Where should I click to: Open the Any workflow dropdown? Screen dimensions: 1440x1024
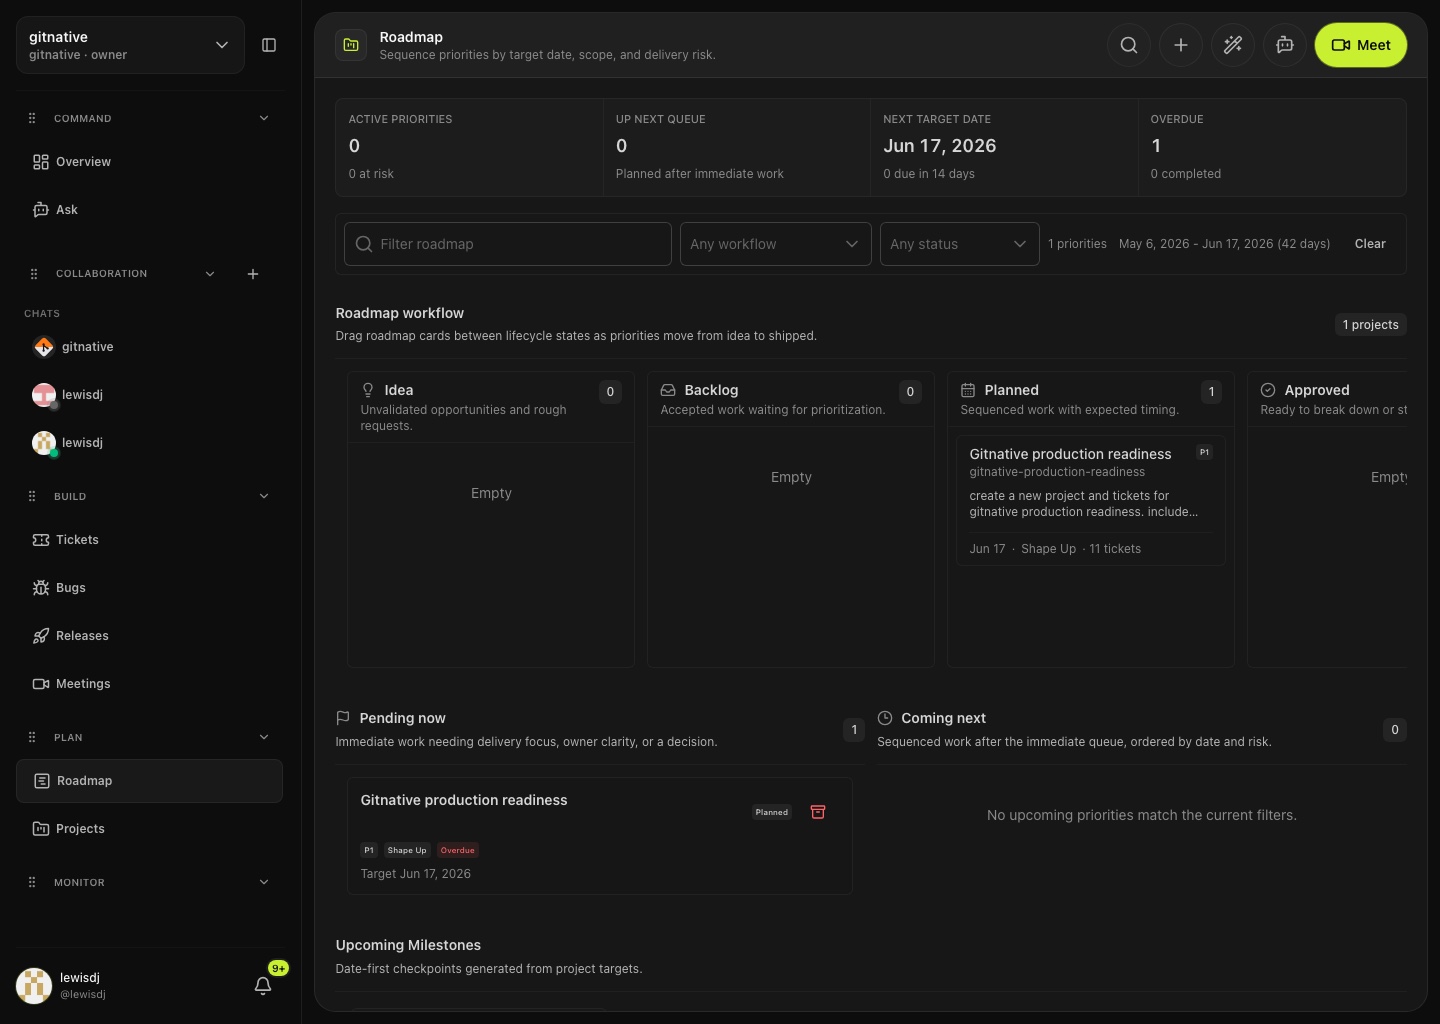(x=776, y=244)
